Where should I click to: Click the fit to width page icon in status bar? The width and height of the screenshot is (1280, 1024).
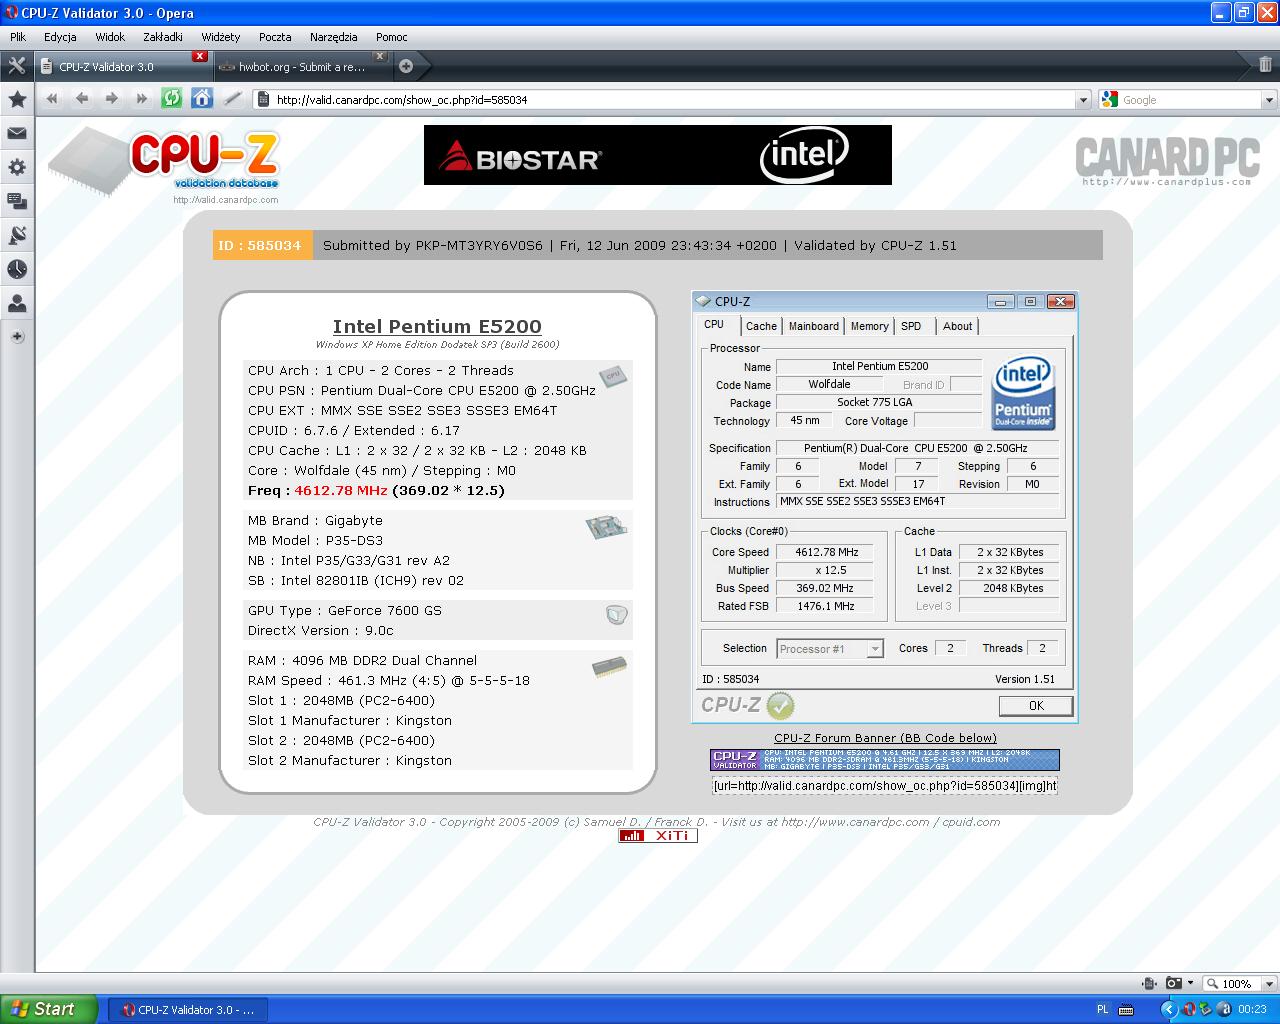tap(1150, 983)
